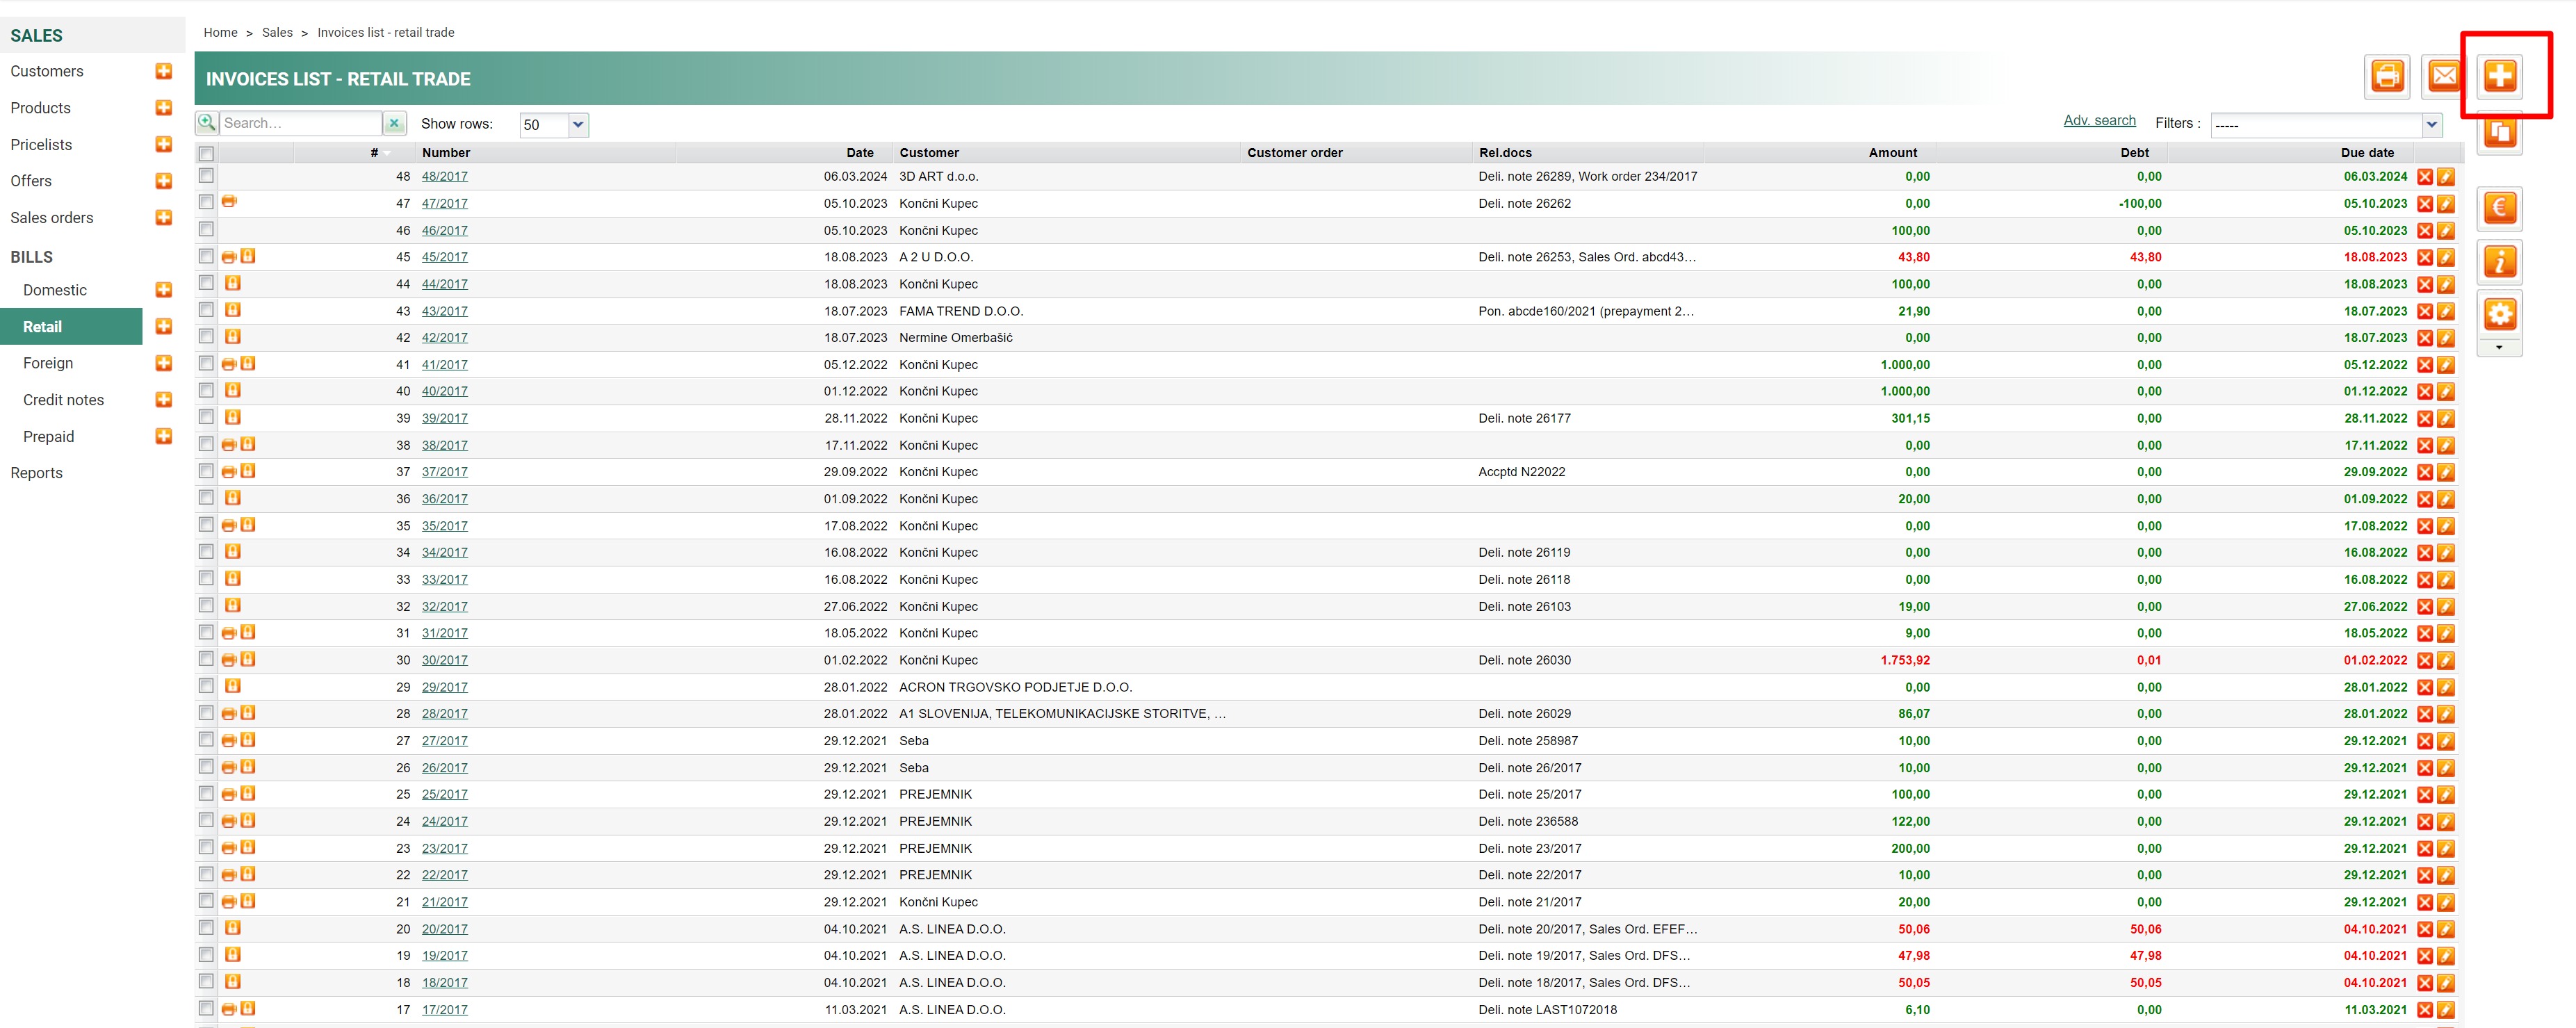Sort by the Due date column header

pos(2367,153)
